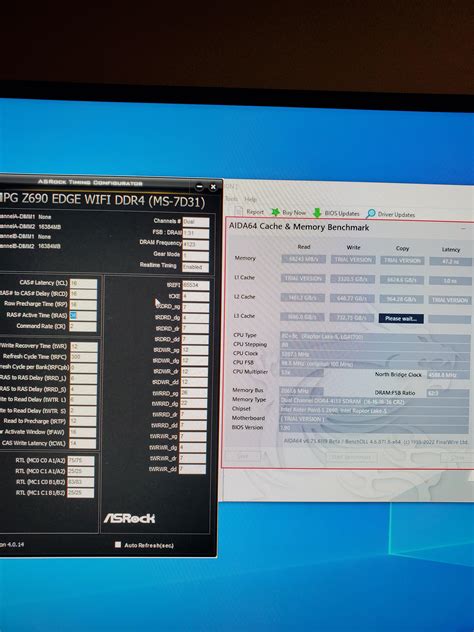Click the L3 Cache Write result cell
The height and width of the screenshot is (632, 474).
click(x=352, y=318)
